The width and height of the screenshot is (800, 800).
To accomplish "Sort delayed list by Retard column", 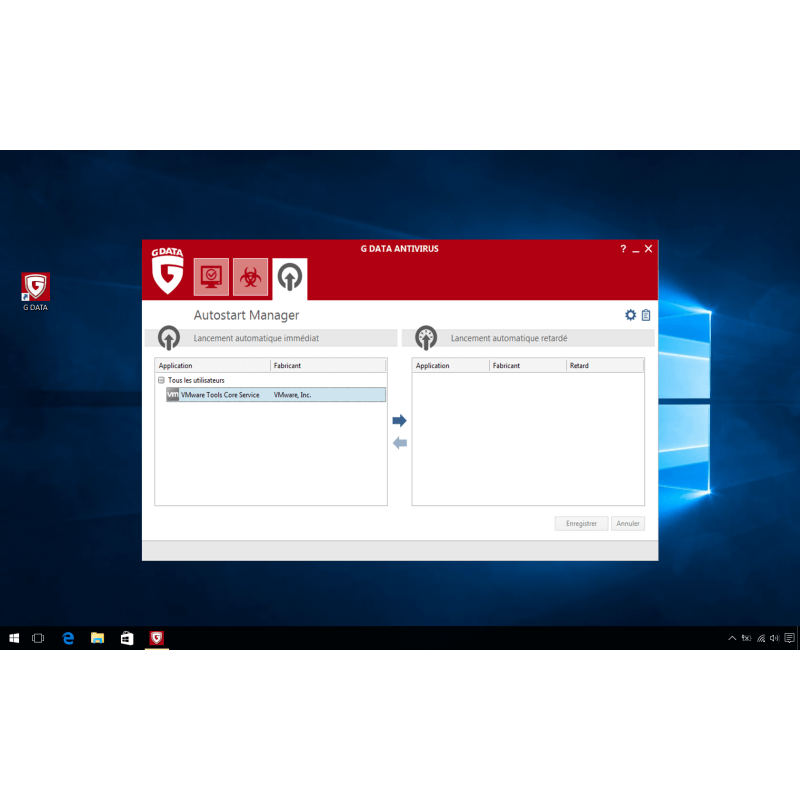I will tap(605, 365).
